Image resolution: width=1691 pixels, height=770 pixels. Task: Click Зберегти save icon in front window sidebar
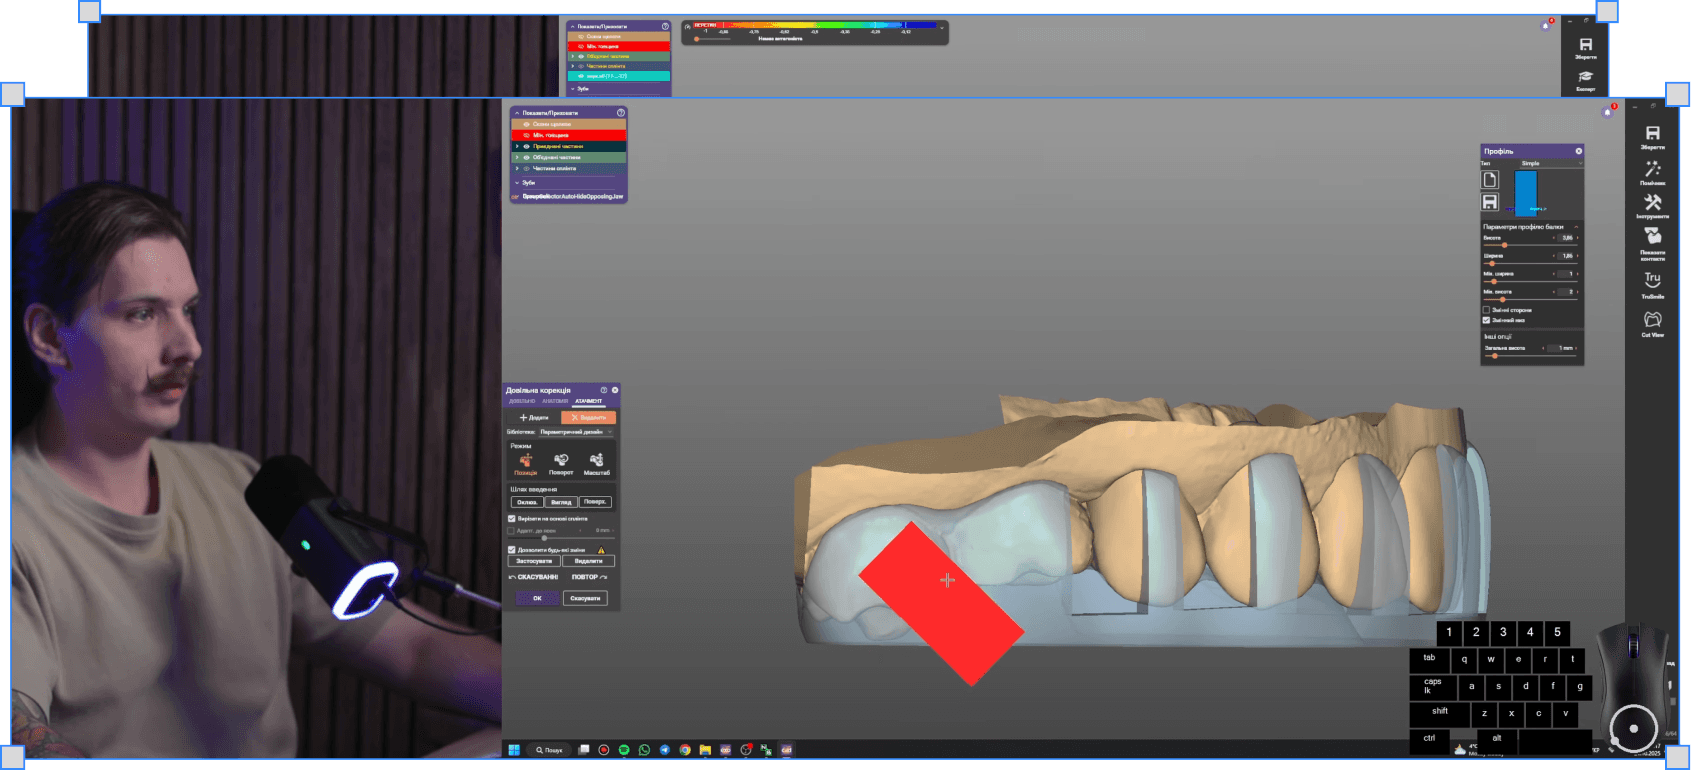click(1652, 134)
